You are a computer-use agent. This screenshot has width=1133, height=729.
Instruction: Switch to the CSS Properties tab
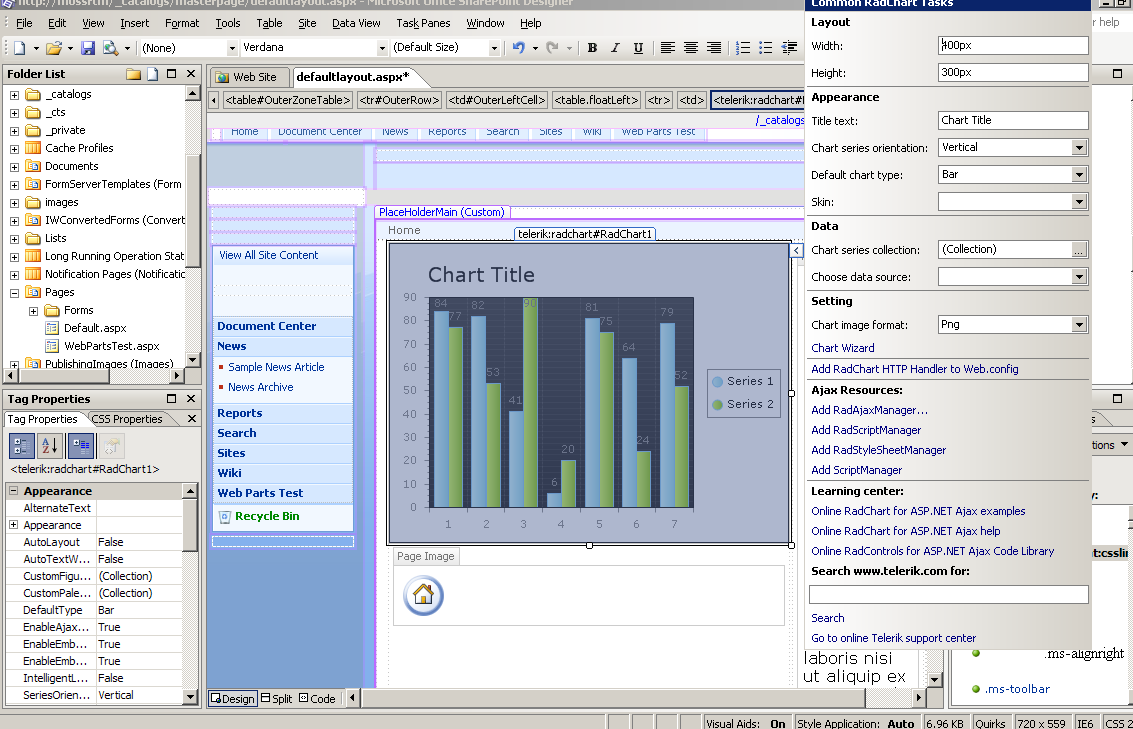127,419
